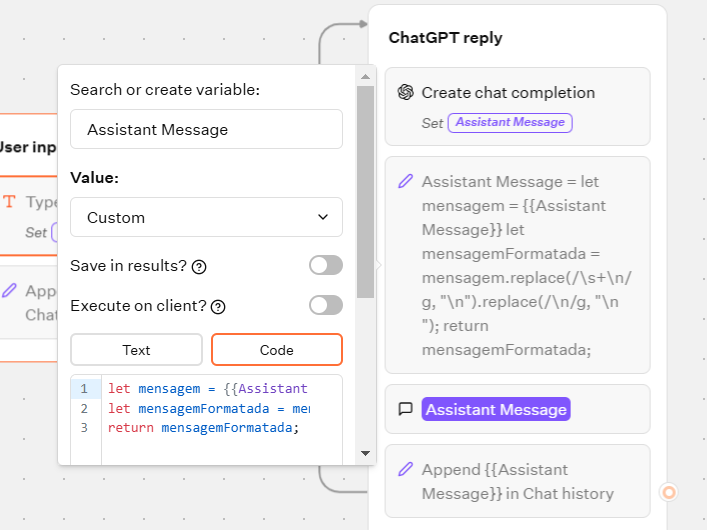The height and width of the screenshot is (530, 707).
Task: Click the variable search input field
Action: pyautogui.click(x=206, y=129)
